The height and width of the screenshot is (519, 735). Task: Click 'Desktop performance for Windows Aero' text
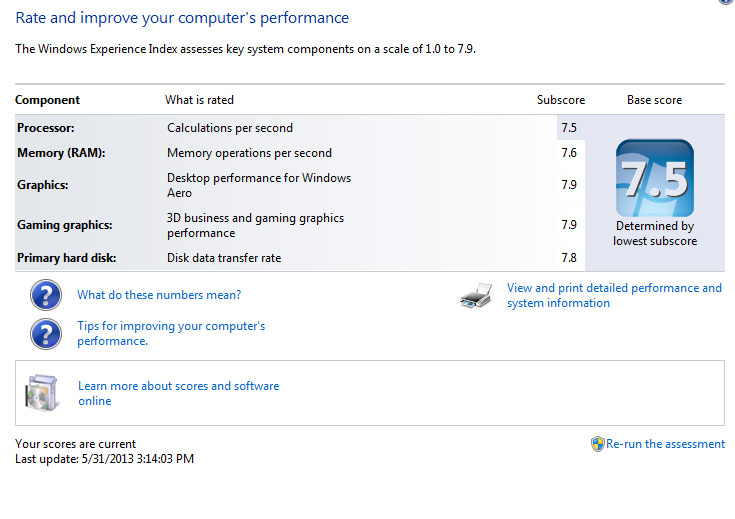[x=259, y=185]
